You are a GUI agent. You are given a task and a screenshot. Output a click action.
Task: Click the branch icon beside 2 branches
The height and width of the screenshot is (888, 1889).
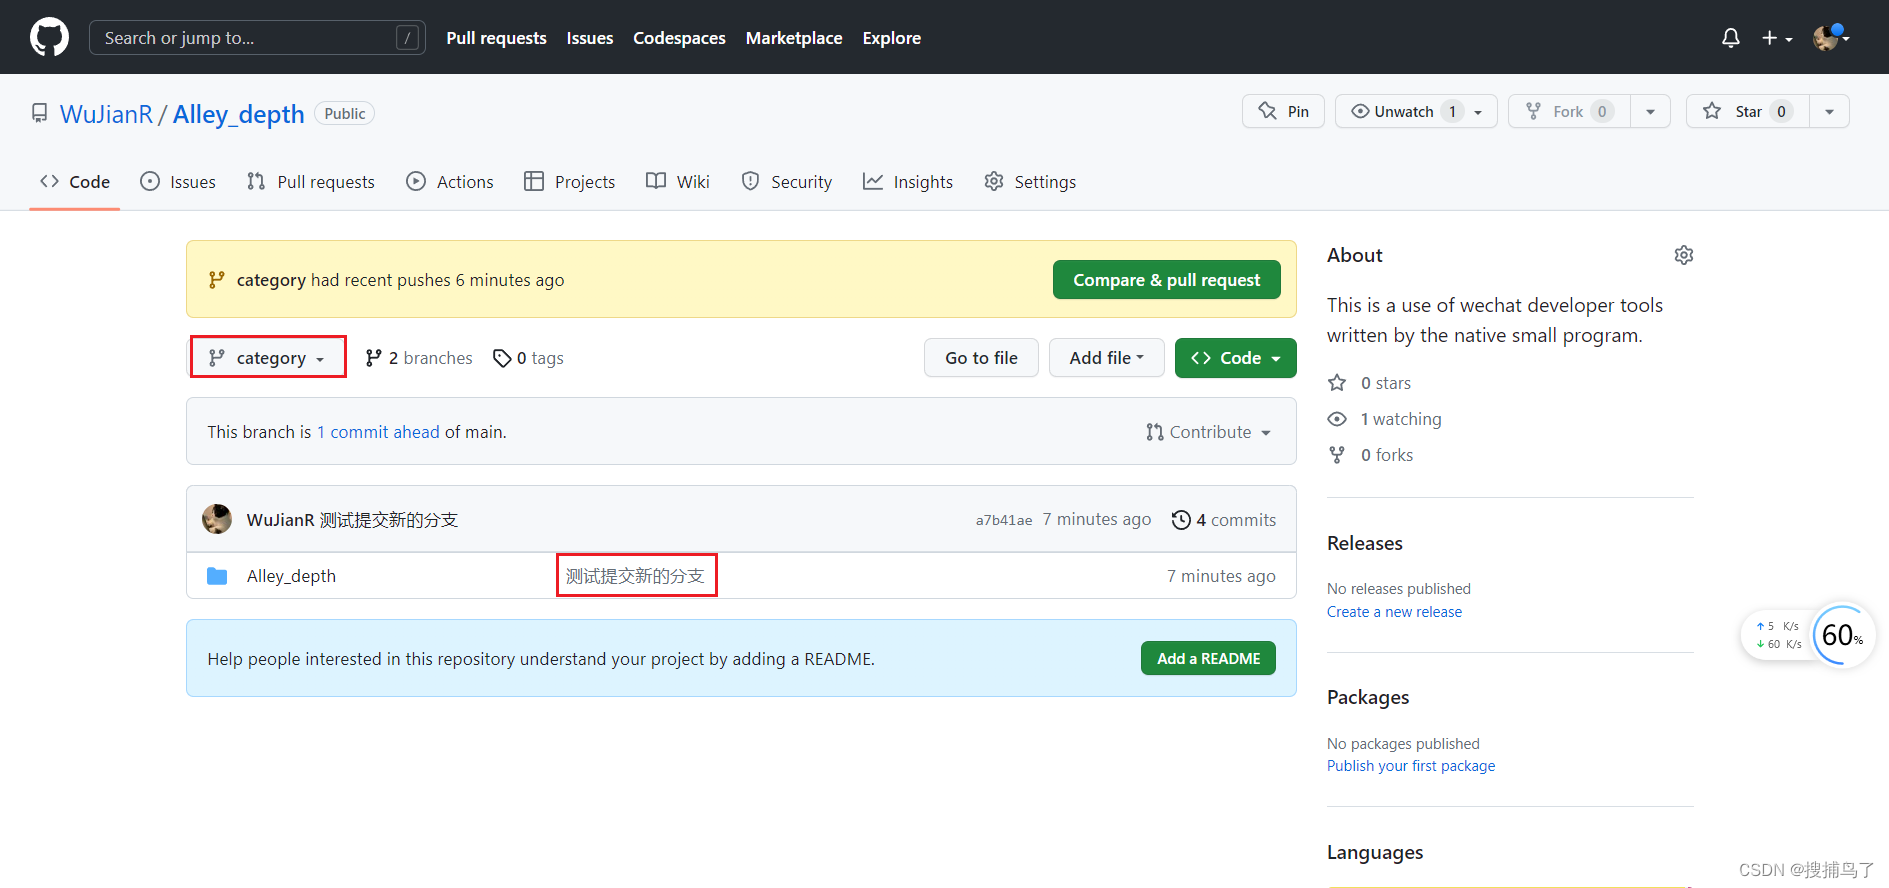(374, 358)
